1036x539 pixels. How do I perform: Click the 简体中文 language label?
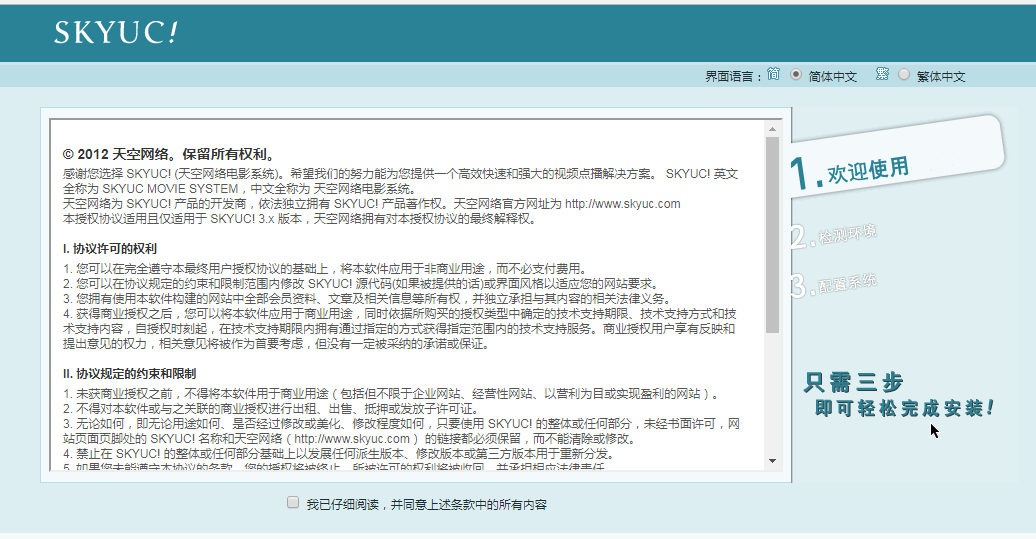[832, 77]
